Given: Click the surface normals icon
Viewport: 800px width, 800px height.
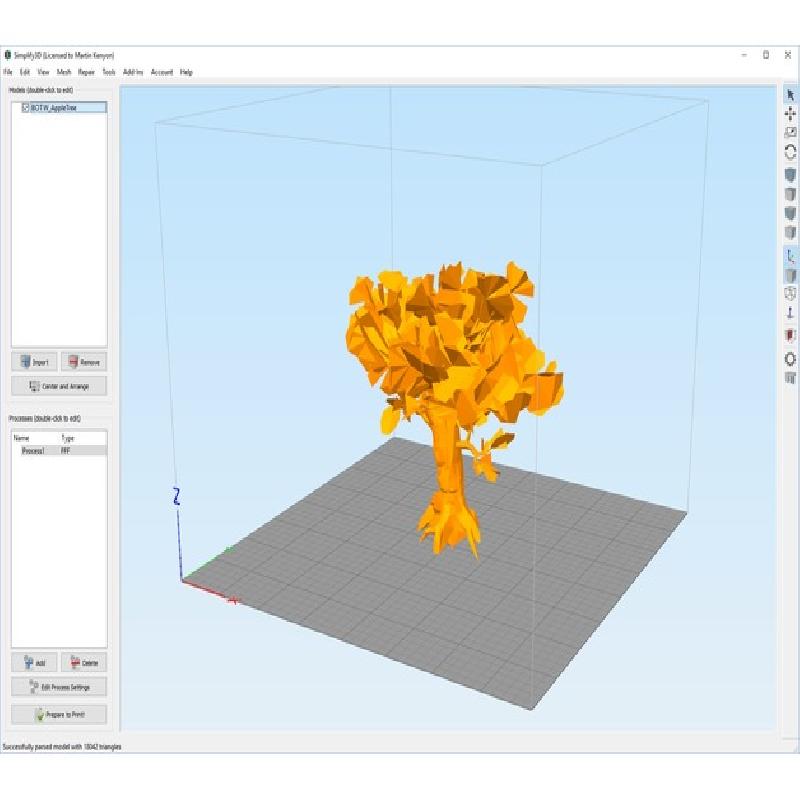Looking at the screenshot, I should tap(790, 313).
